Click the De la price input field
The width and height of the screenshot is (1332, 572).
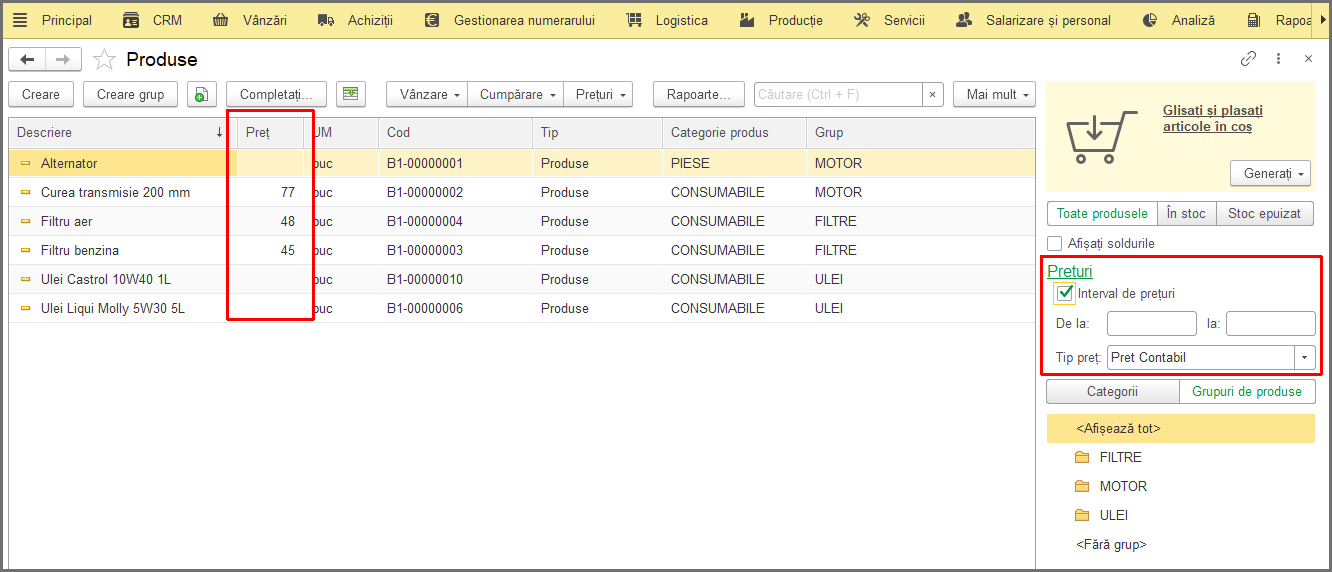click(1152, 324)
